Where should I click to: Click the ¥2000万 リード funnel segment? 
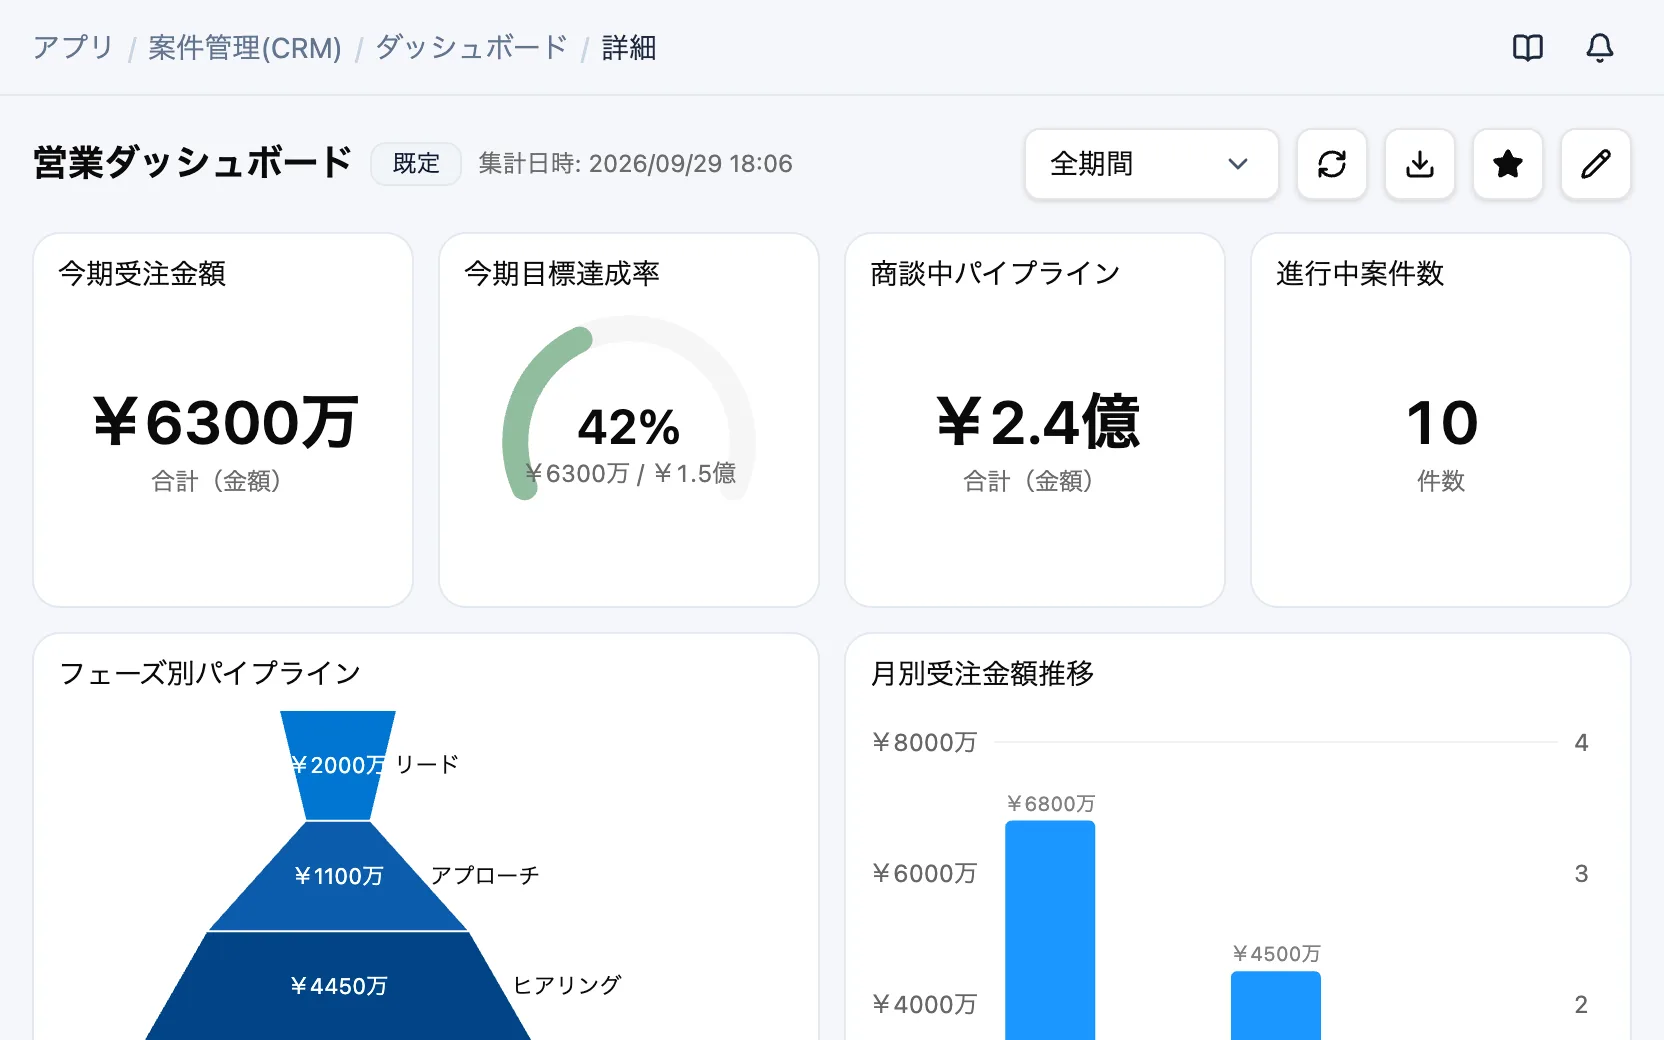338,766
